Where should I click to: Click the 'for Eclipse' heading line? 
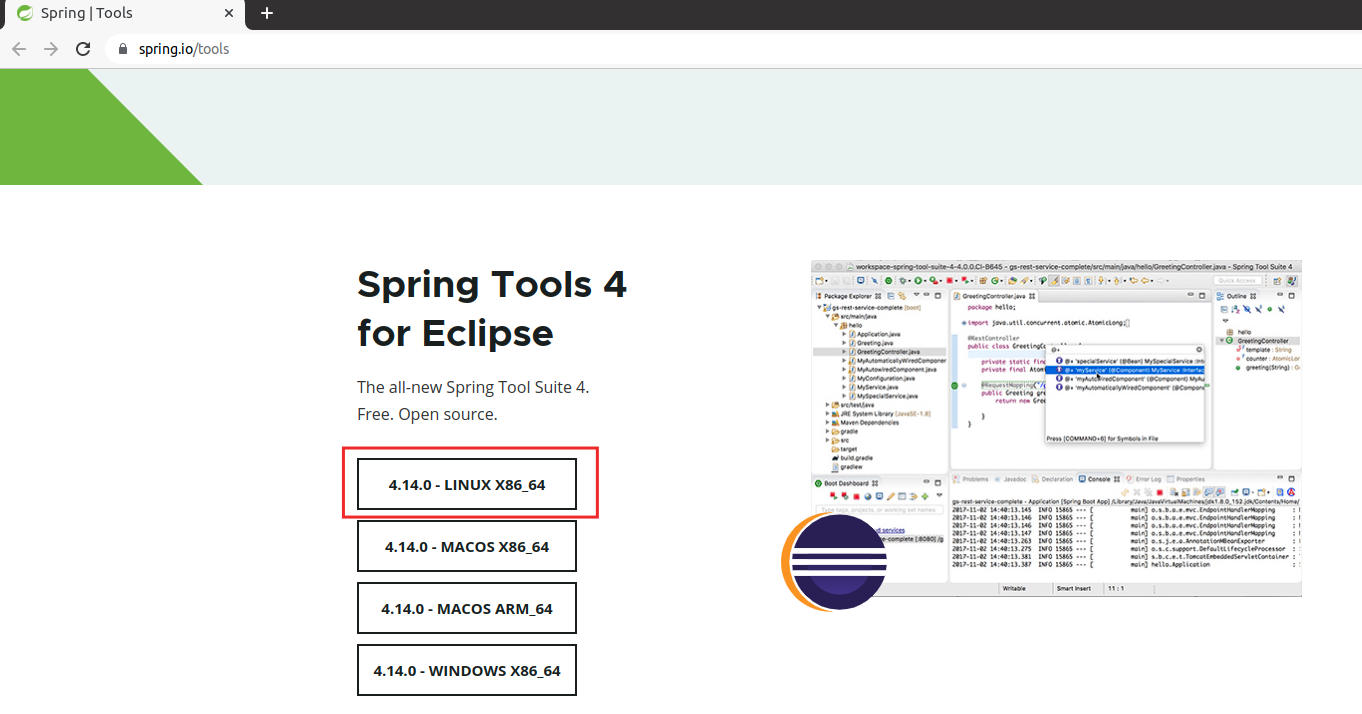click(455, 332)
